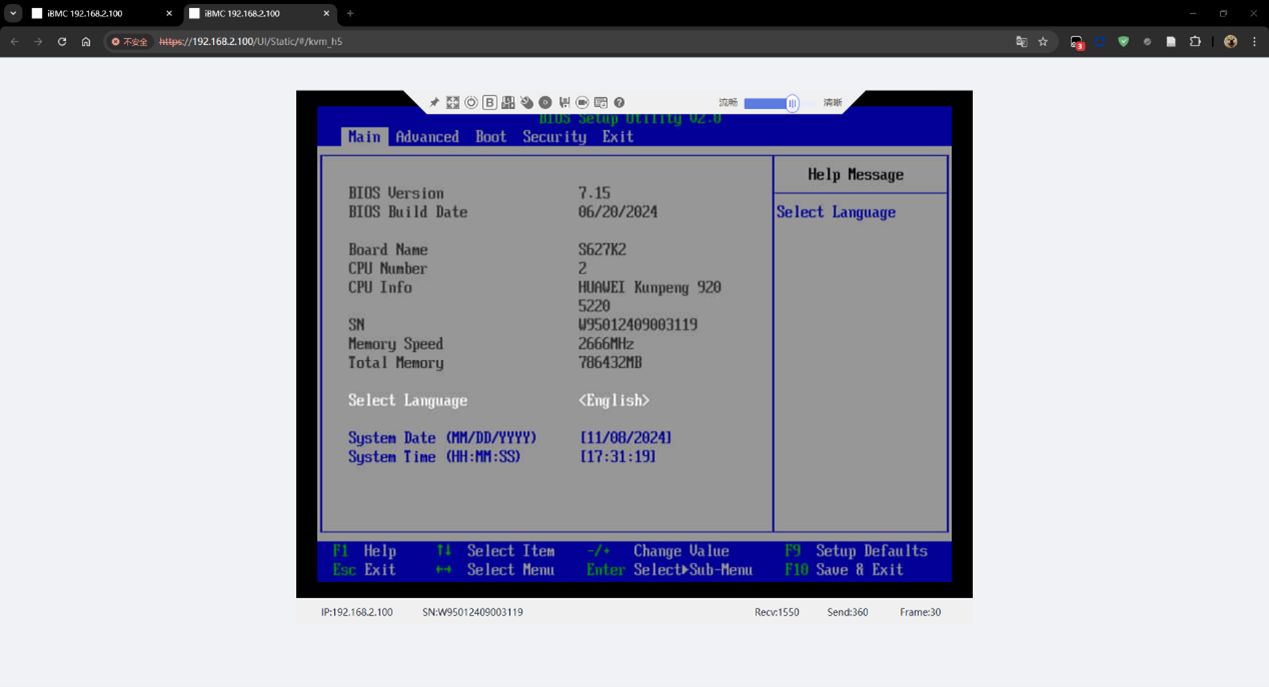Viewport: 1269px width, 687px height.
Task: Open a new browser tab with plus button
Action: tap(350, 14)
